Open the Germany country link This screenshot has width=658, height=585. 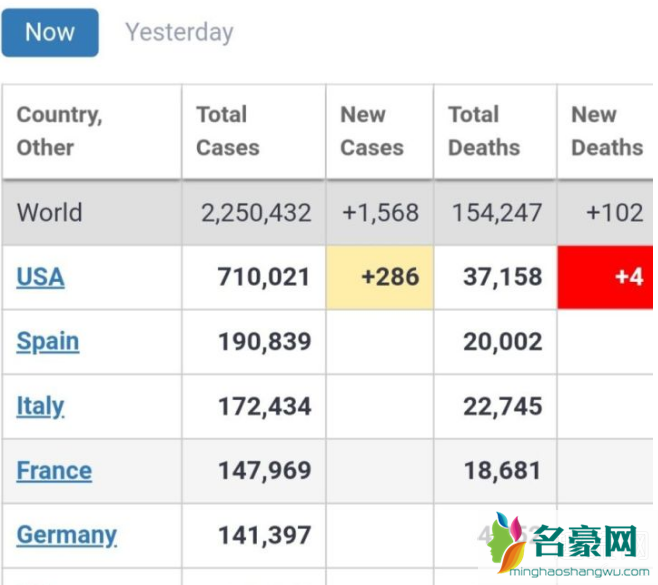coord(67,535)
